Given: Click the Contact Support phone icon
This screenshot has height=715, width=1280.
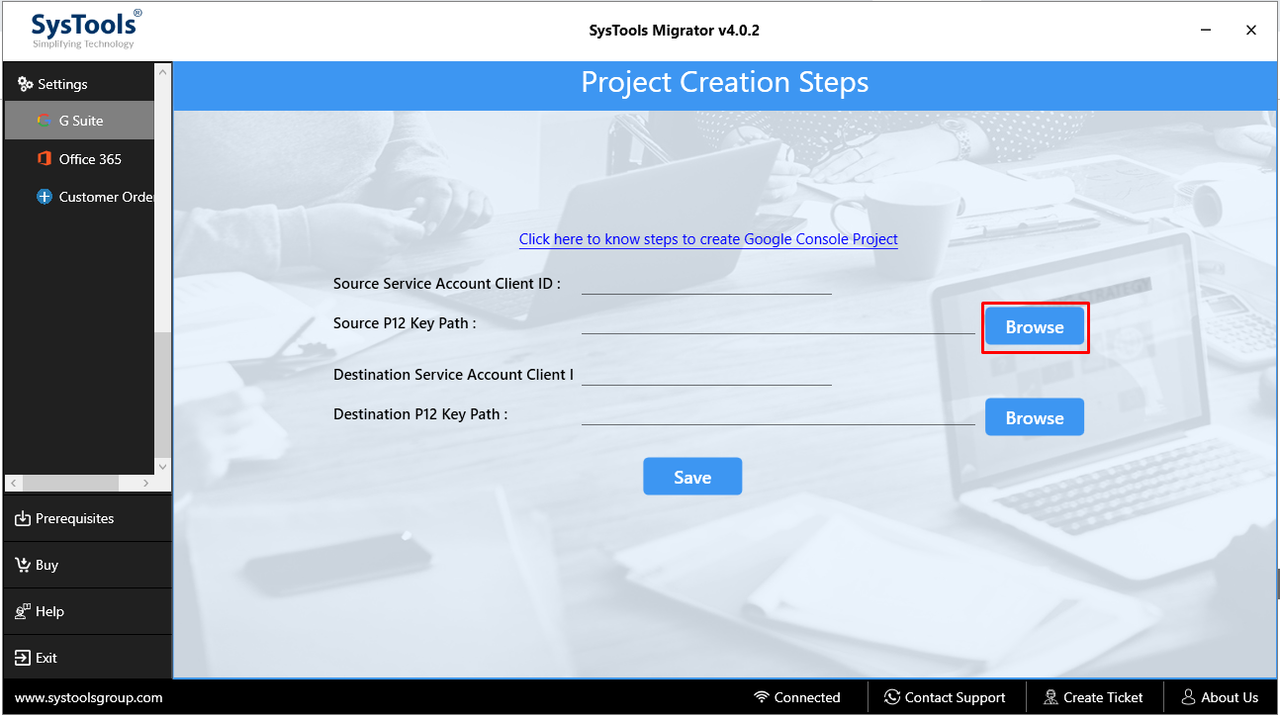Looking at the screenshot, I should pyautogui.click(x=892, y=697).
